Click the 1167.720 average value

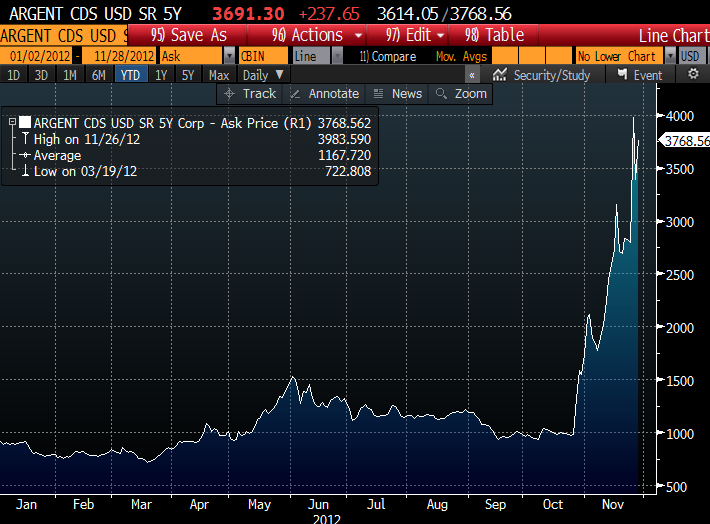tap(344, 155)
